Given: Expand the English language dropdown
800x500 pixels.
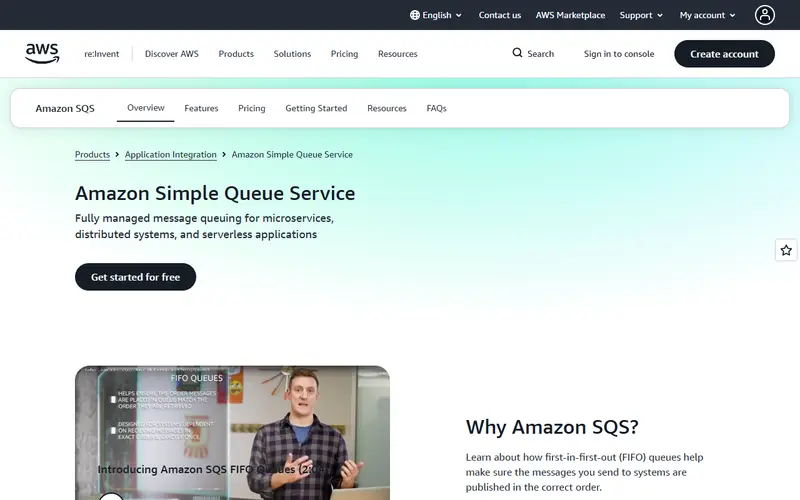Looking at the screenshot, I should 437,15.
